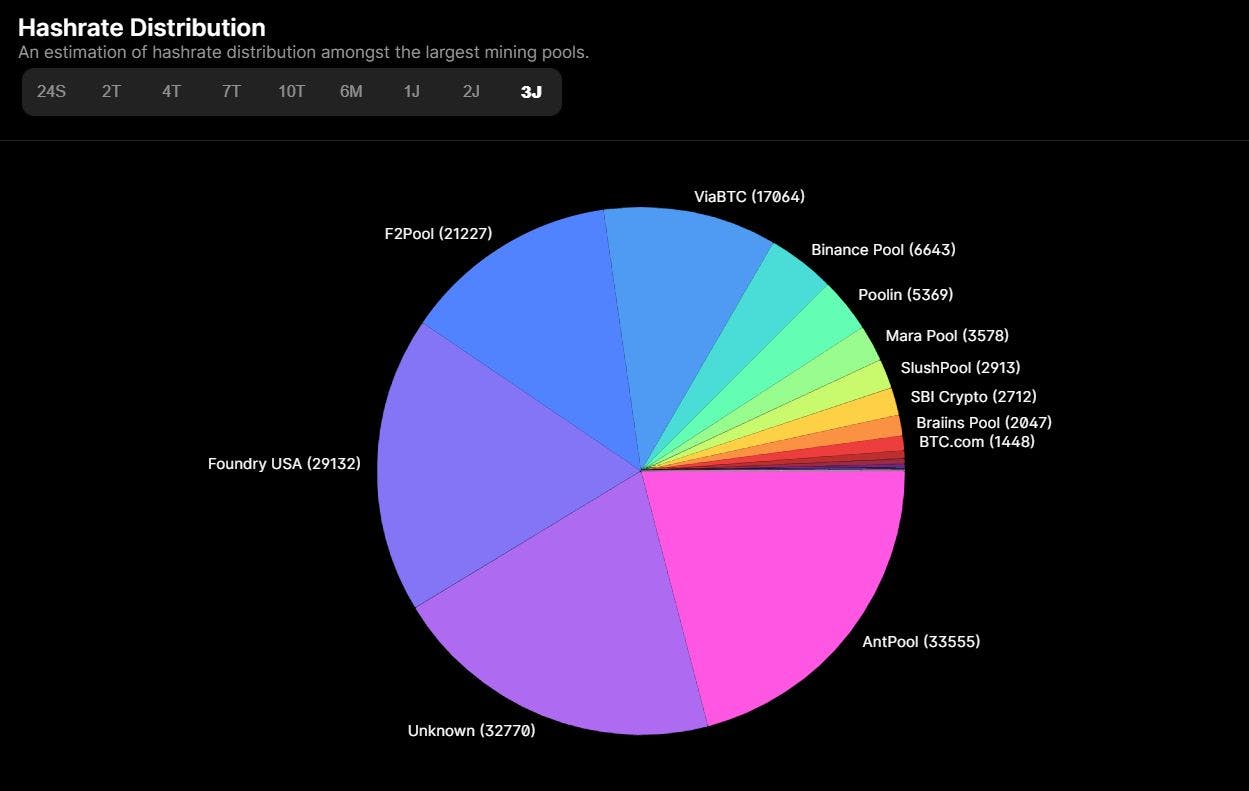
Task: Click the active 3J time range
Action: coord(531,92)
